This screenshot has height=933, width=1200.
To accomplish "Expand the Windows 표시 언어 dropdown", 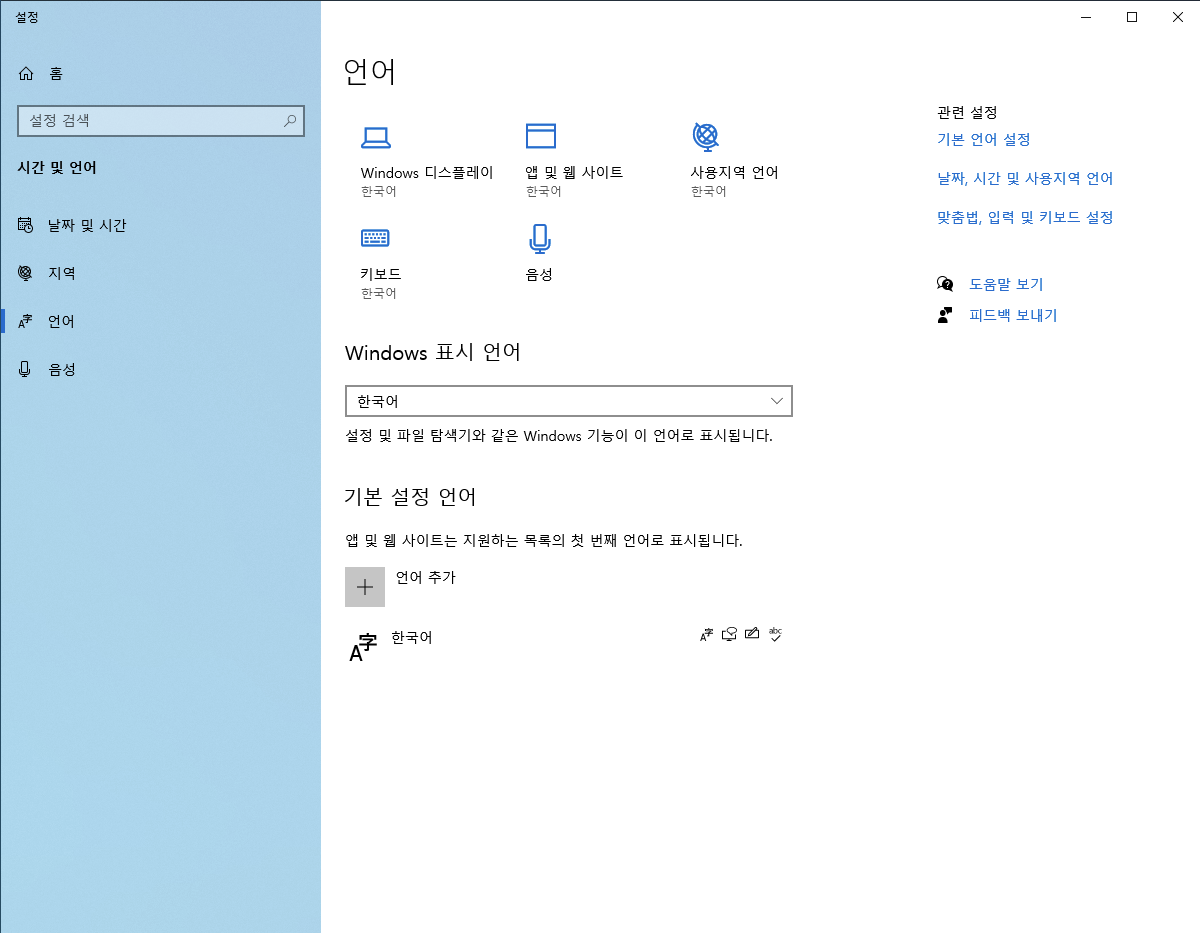I will click(x=568, y=401).
